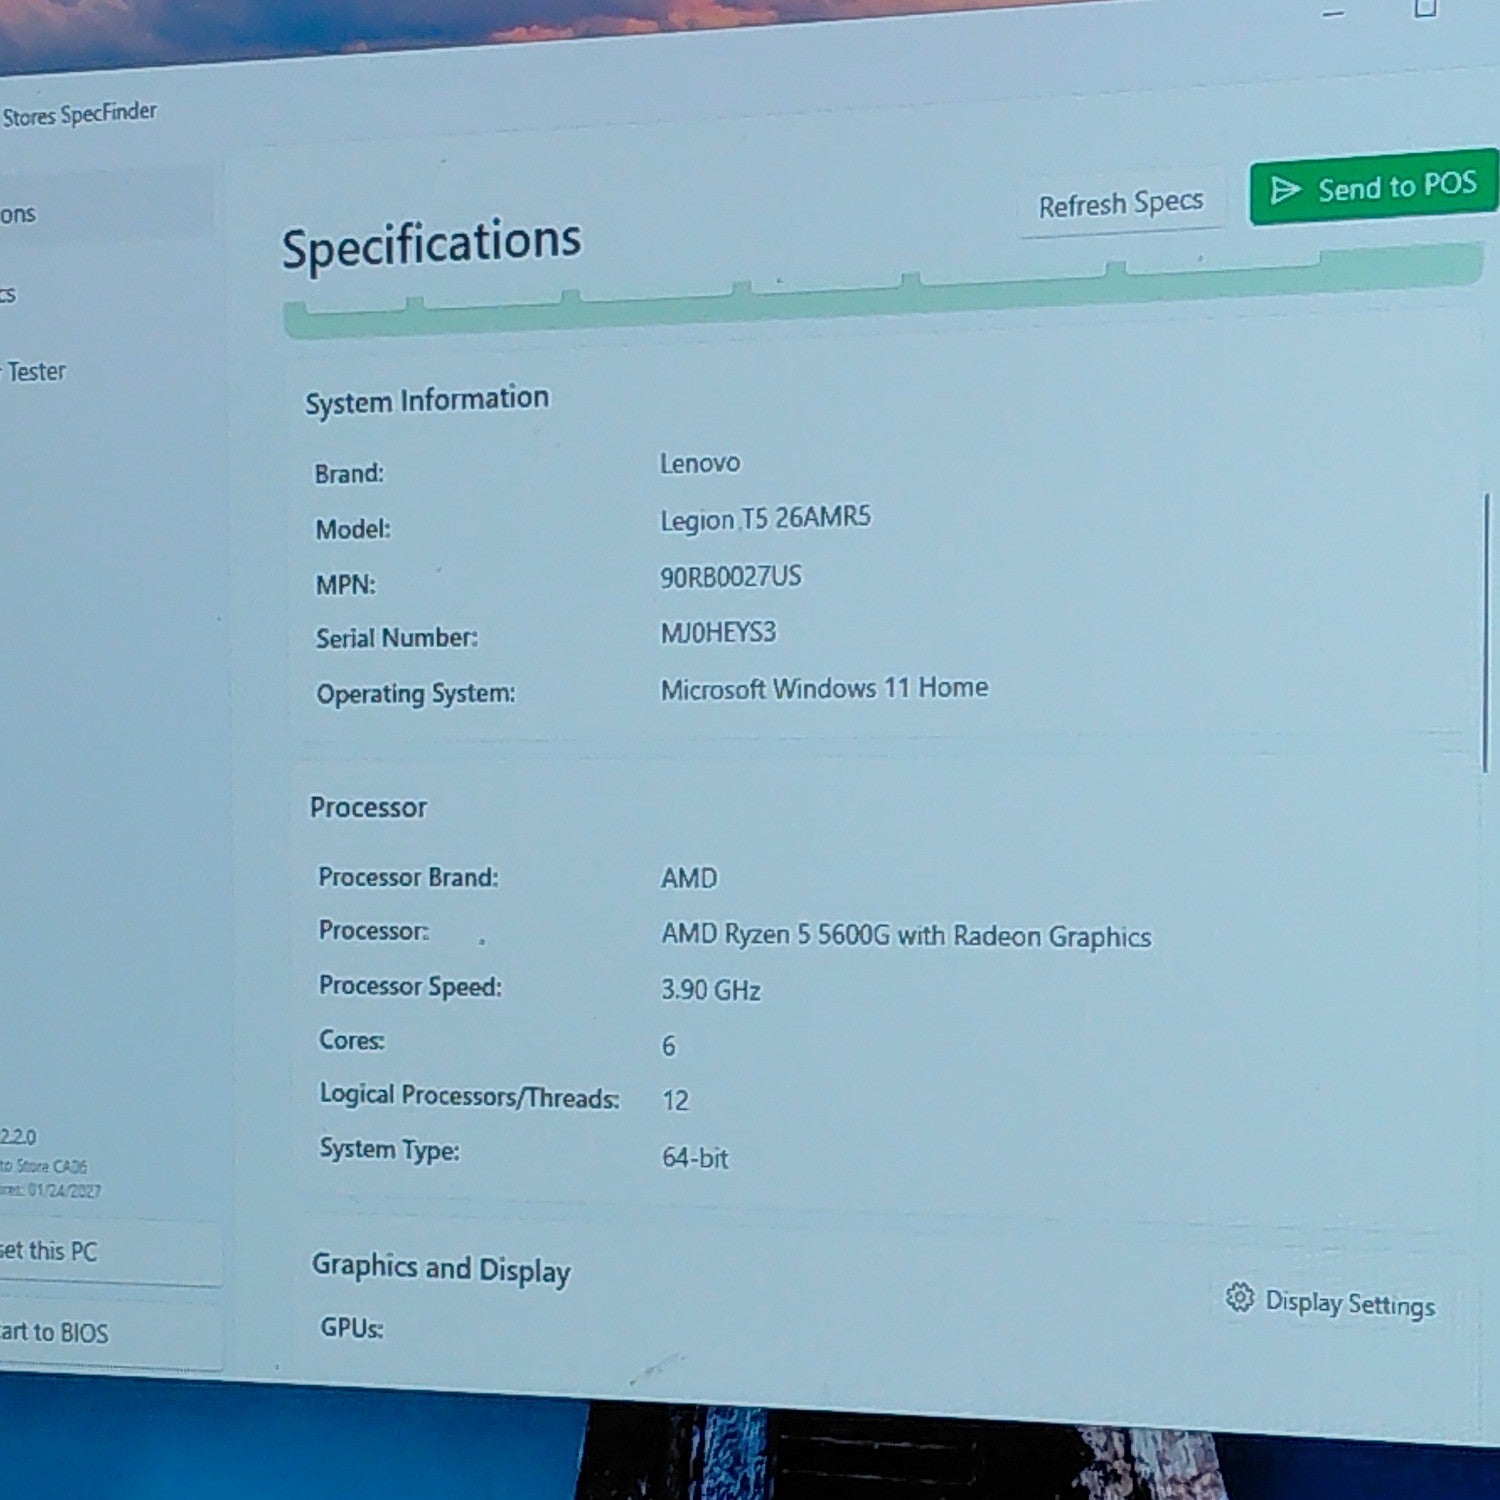Select the processor speed 3.90 GHz
Screen dimensions: 1500x1500
coord(711,990)
